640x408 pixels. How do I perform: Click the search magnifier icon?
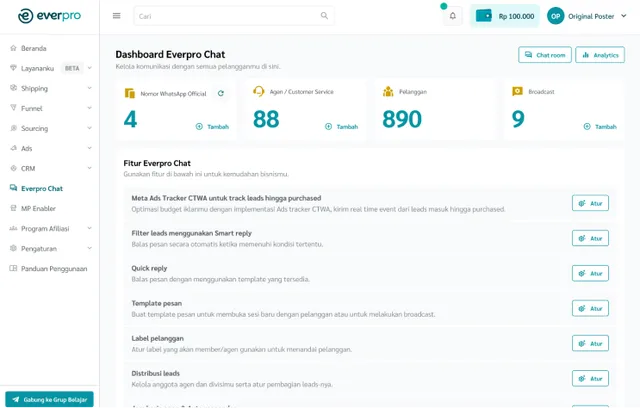[324, 16]
